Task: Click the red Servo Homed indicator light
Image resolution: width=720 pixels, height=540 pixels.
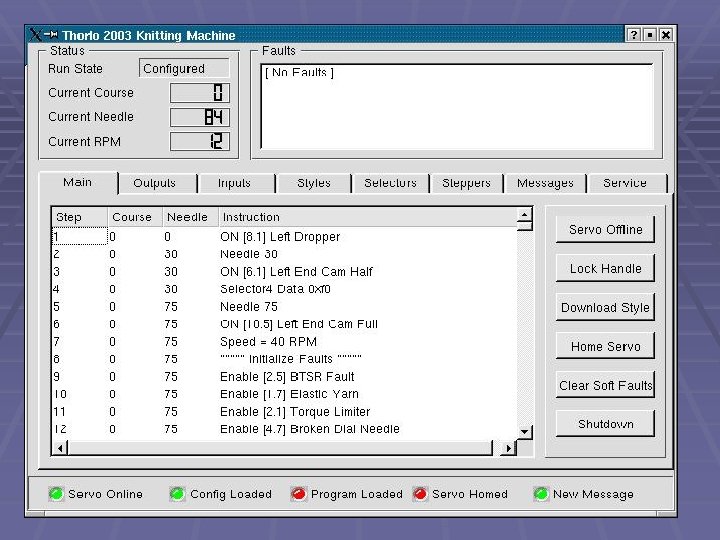Action: point(420,494)
